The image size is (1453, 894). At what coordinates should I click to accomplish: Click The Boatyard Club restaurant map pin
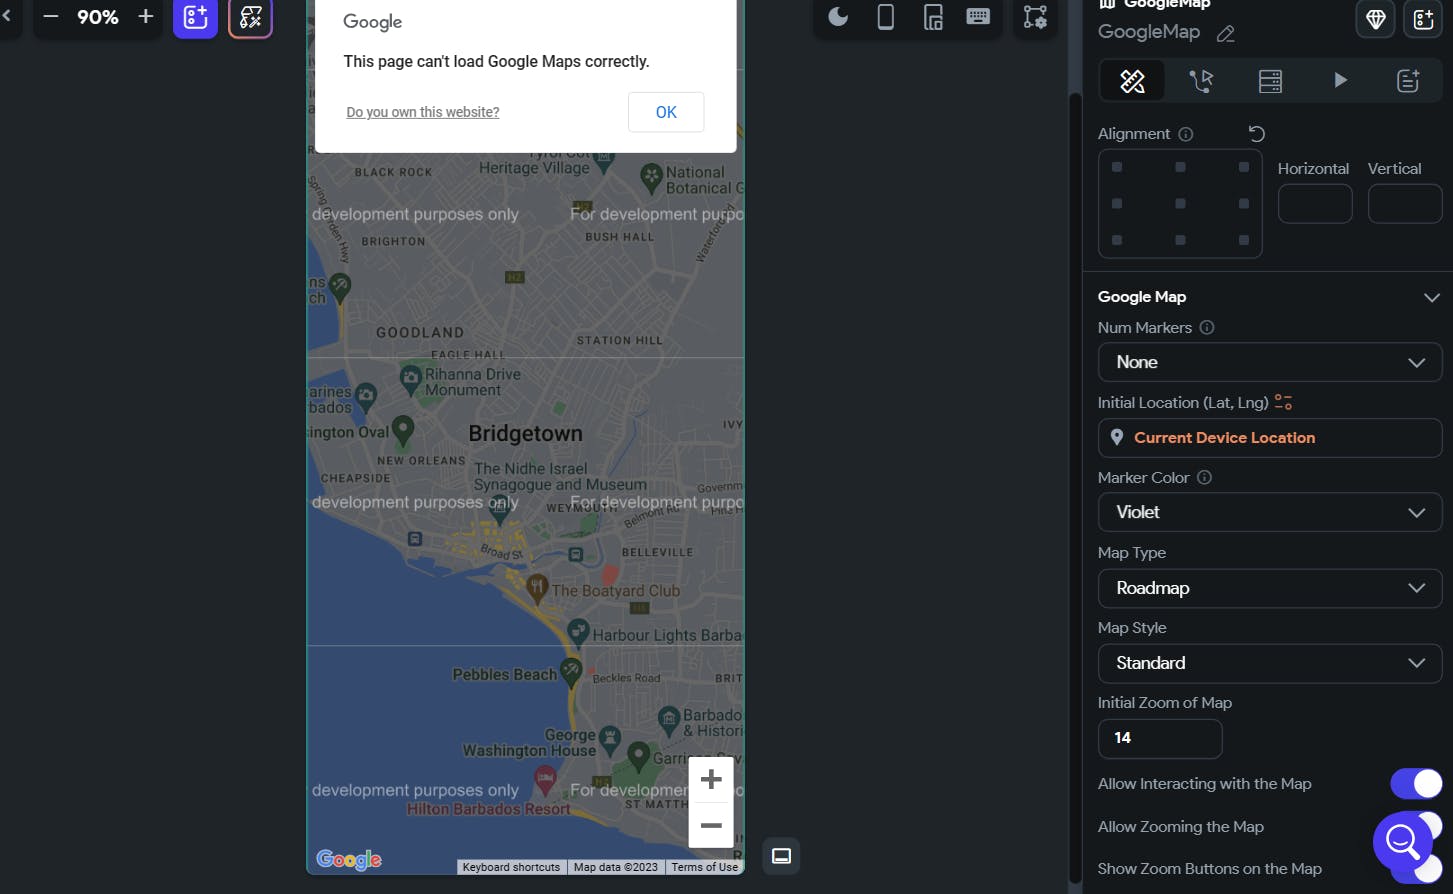tap(537, 587)
